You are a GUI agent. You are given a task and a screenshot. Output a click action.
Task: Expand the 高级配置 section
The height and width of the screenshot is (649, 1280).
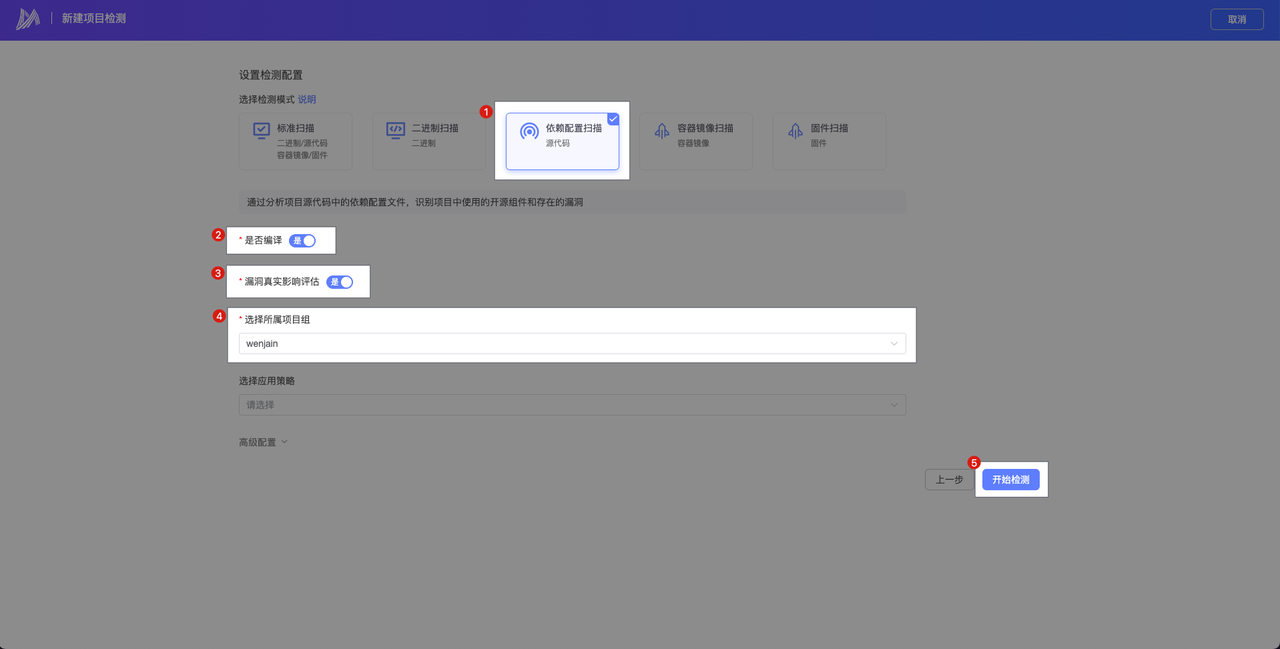coord(263,442)
